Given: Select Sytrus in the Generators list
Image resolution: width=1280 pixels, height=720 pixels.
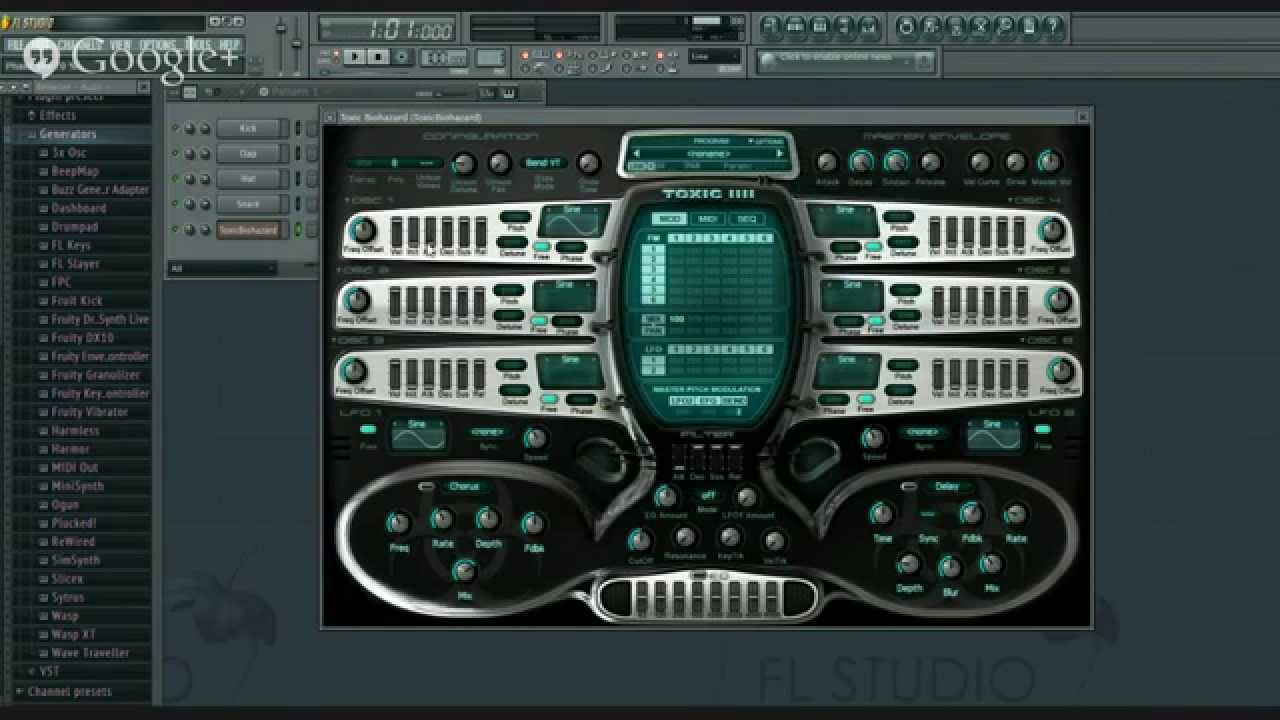Looking at the screenshot, I should (x=67, y=597).
